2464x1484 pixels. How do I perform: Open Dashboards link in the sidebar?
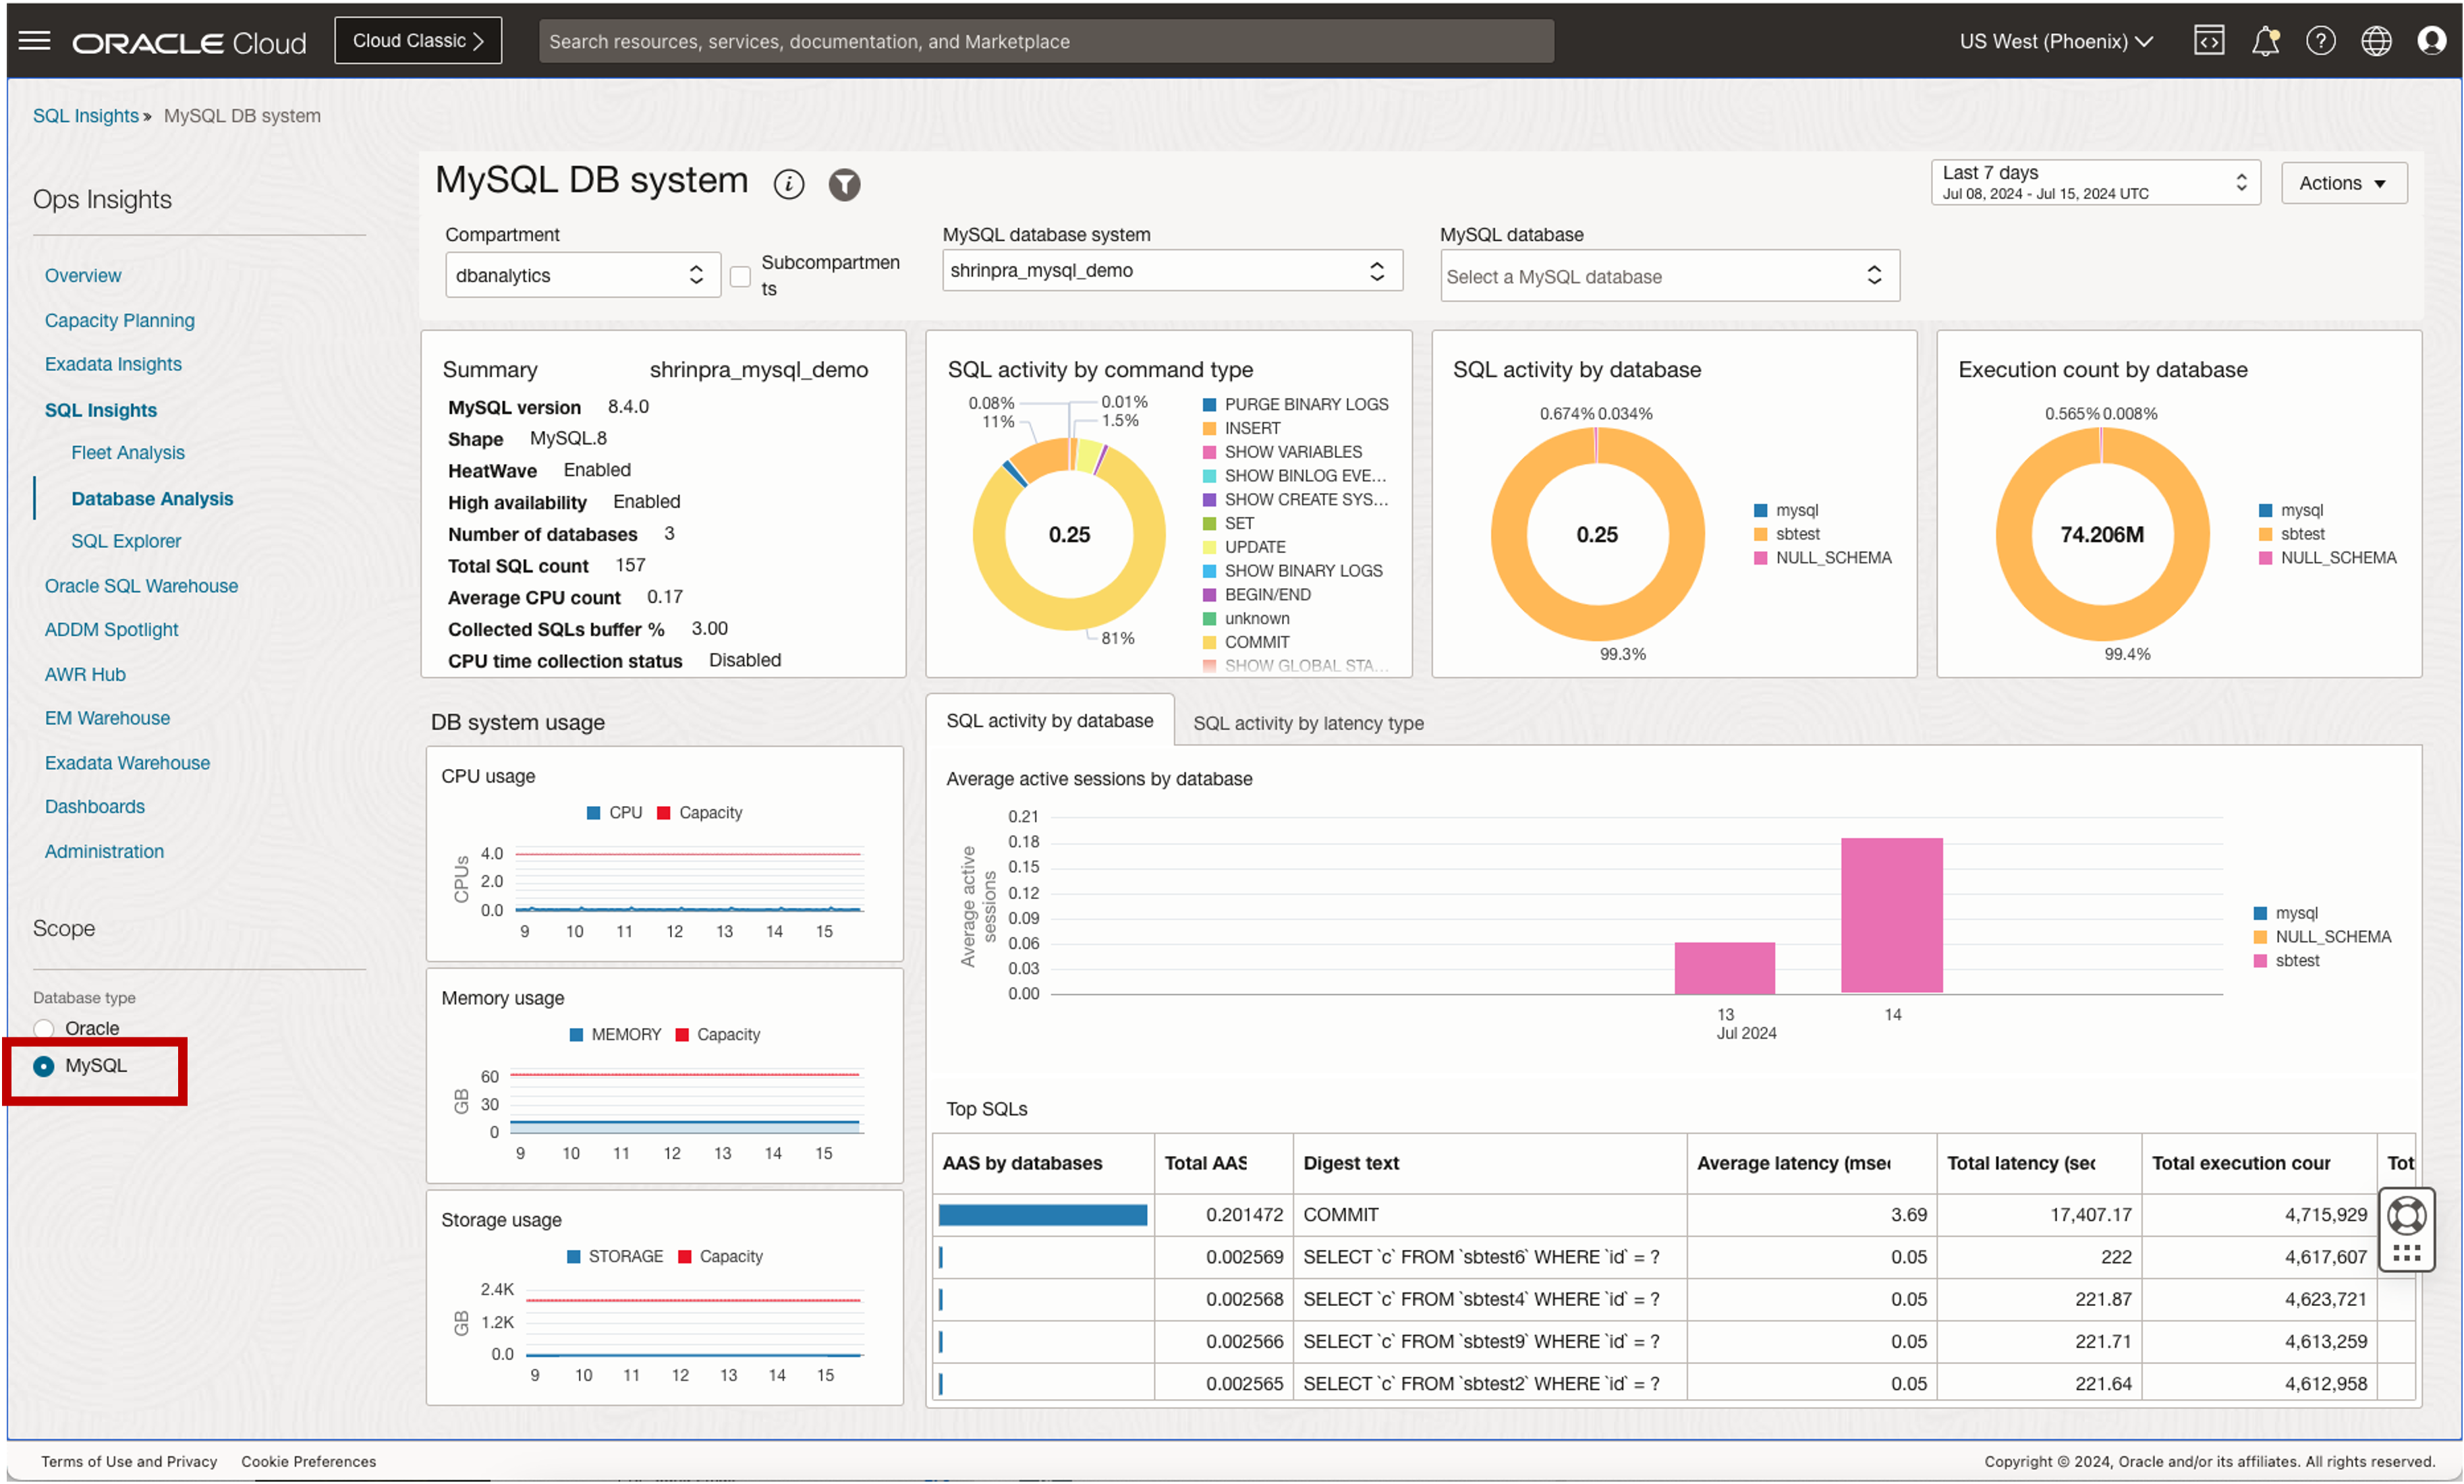click(x=94, y=807)
